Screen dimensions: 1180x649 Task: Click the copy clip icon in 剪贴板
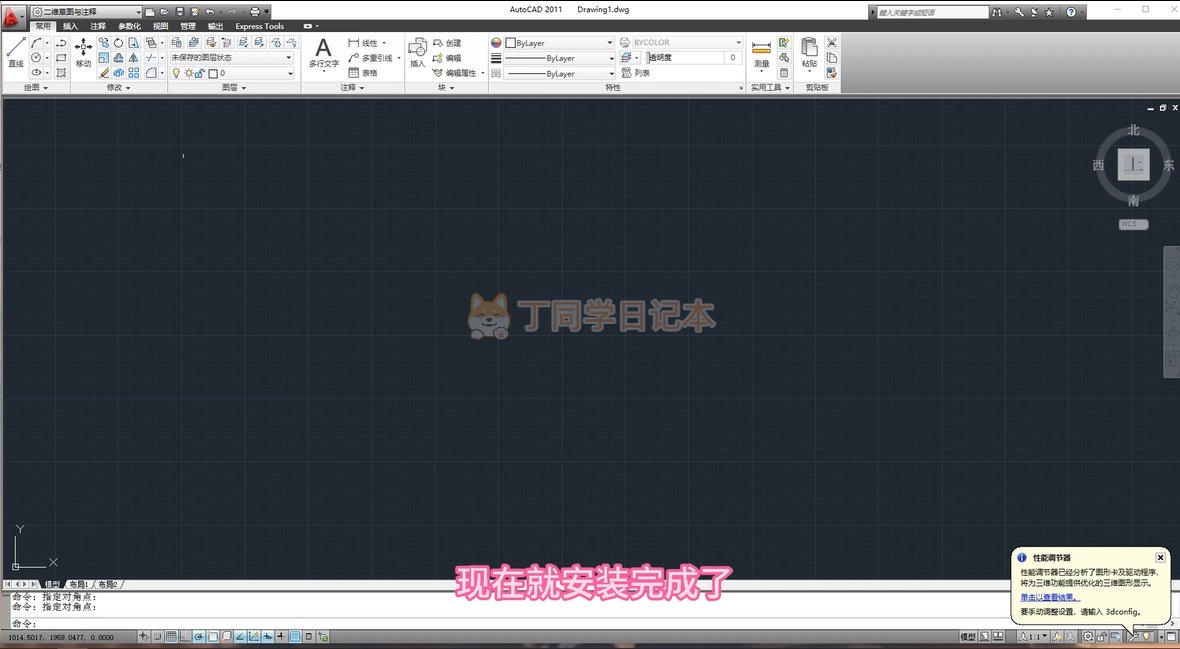point(832,58)
